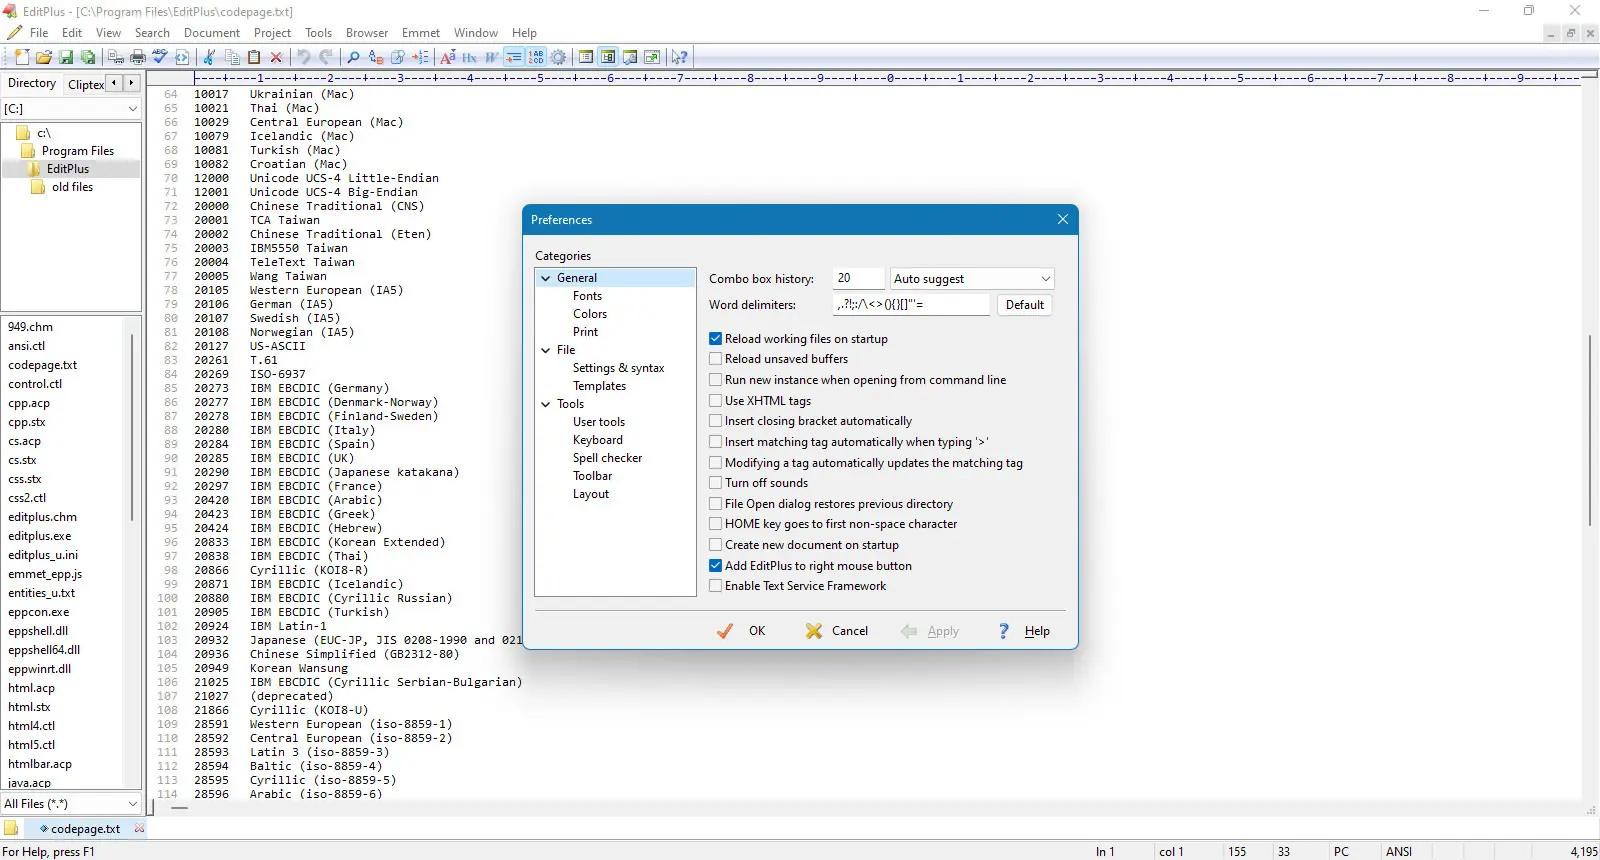The image size is (1600, 860).
Task: Click the printer icon in toolbar
Action: pos(138,57)
